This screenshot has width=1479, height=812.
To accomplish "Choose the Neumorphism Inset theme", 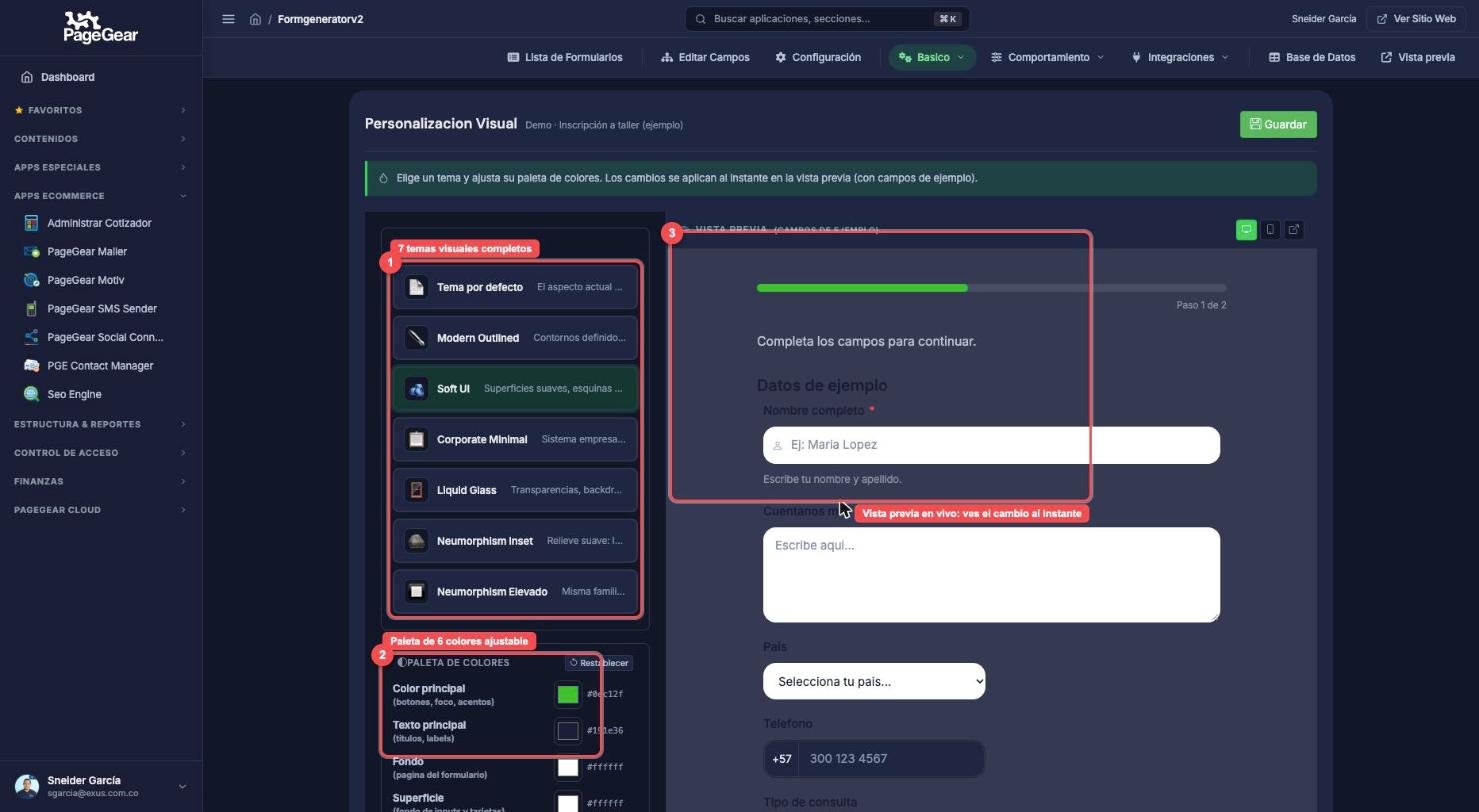I will (515, 541).
